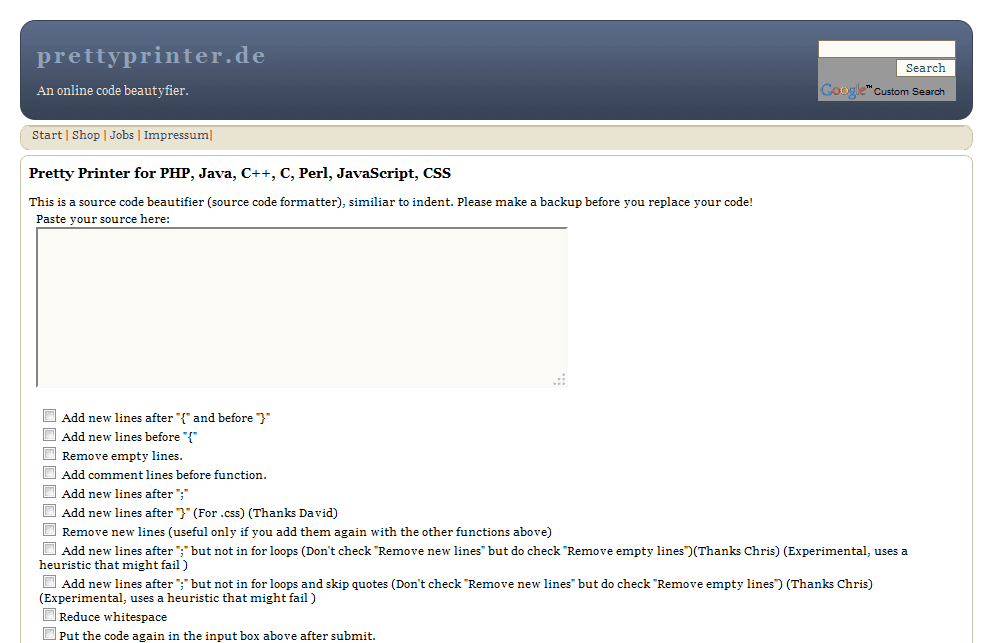Check plain 'Add new lines after ;' option
This screenshot has height=643, width=993.
pyautogui.click(x=49, y=492)
